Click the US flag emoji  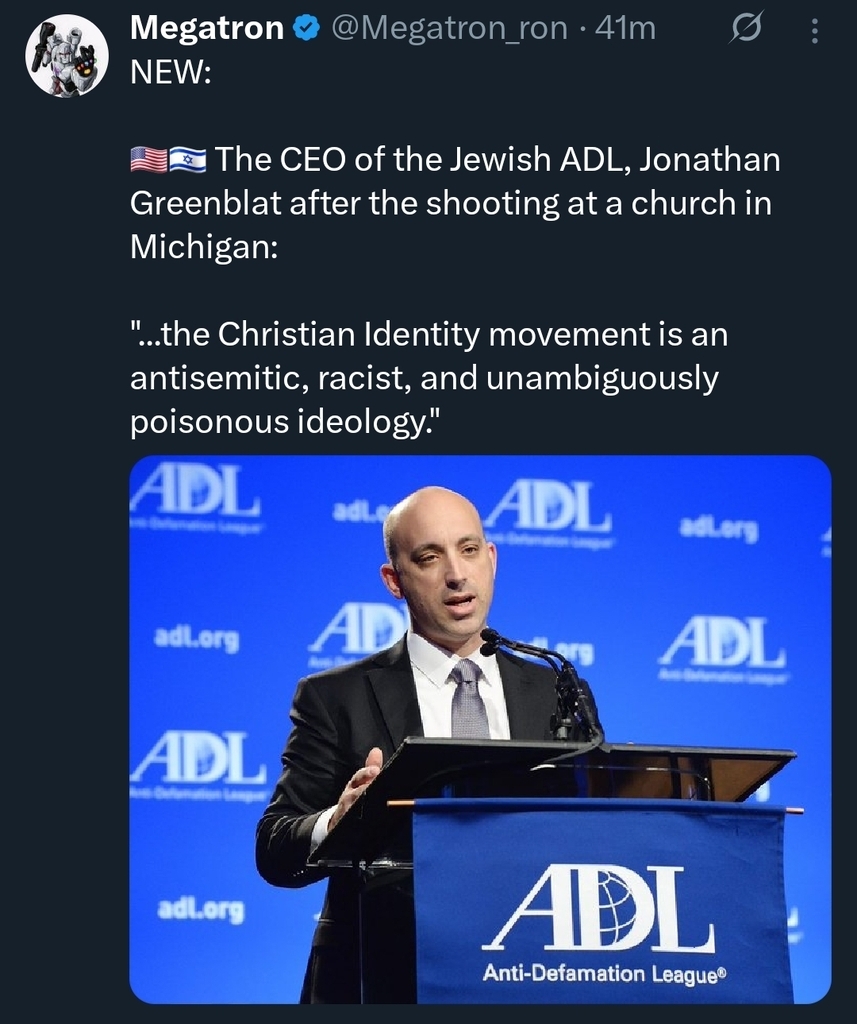pyautogui.click(x=149, y=159)
